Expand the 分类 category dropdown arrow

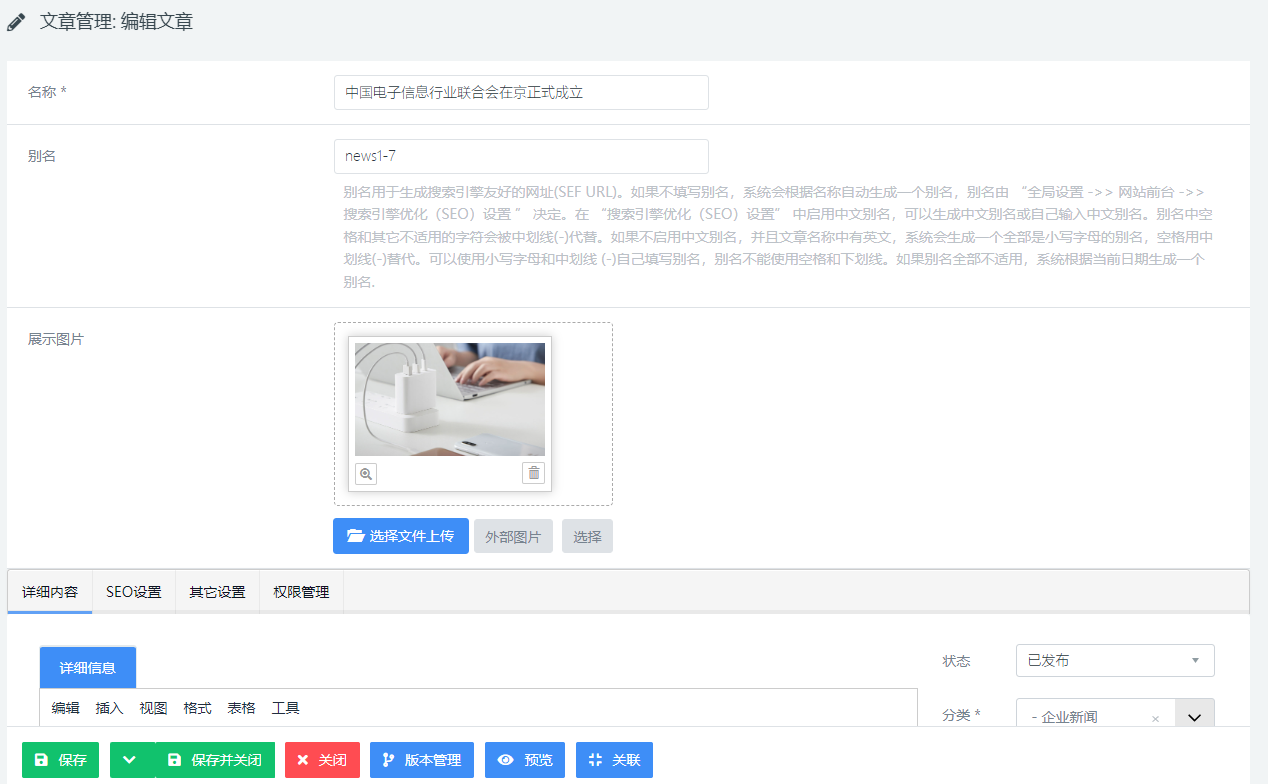(1194, 717)
